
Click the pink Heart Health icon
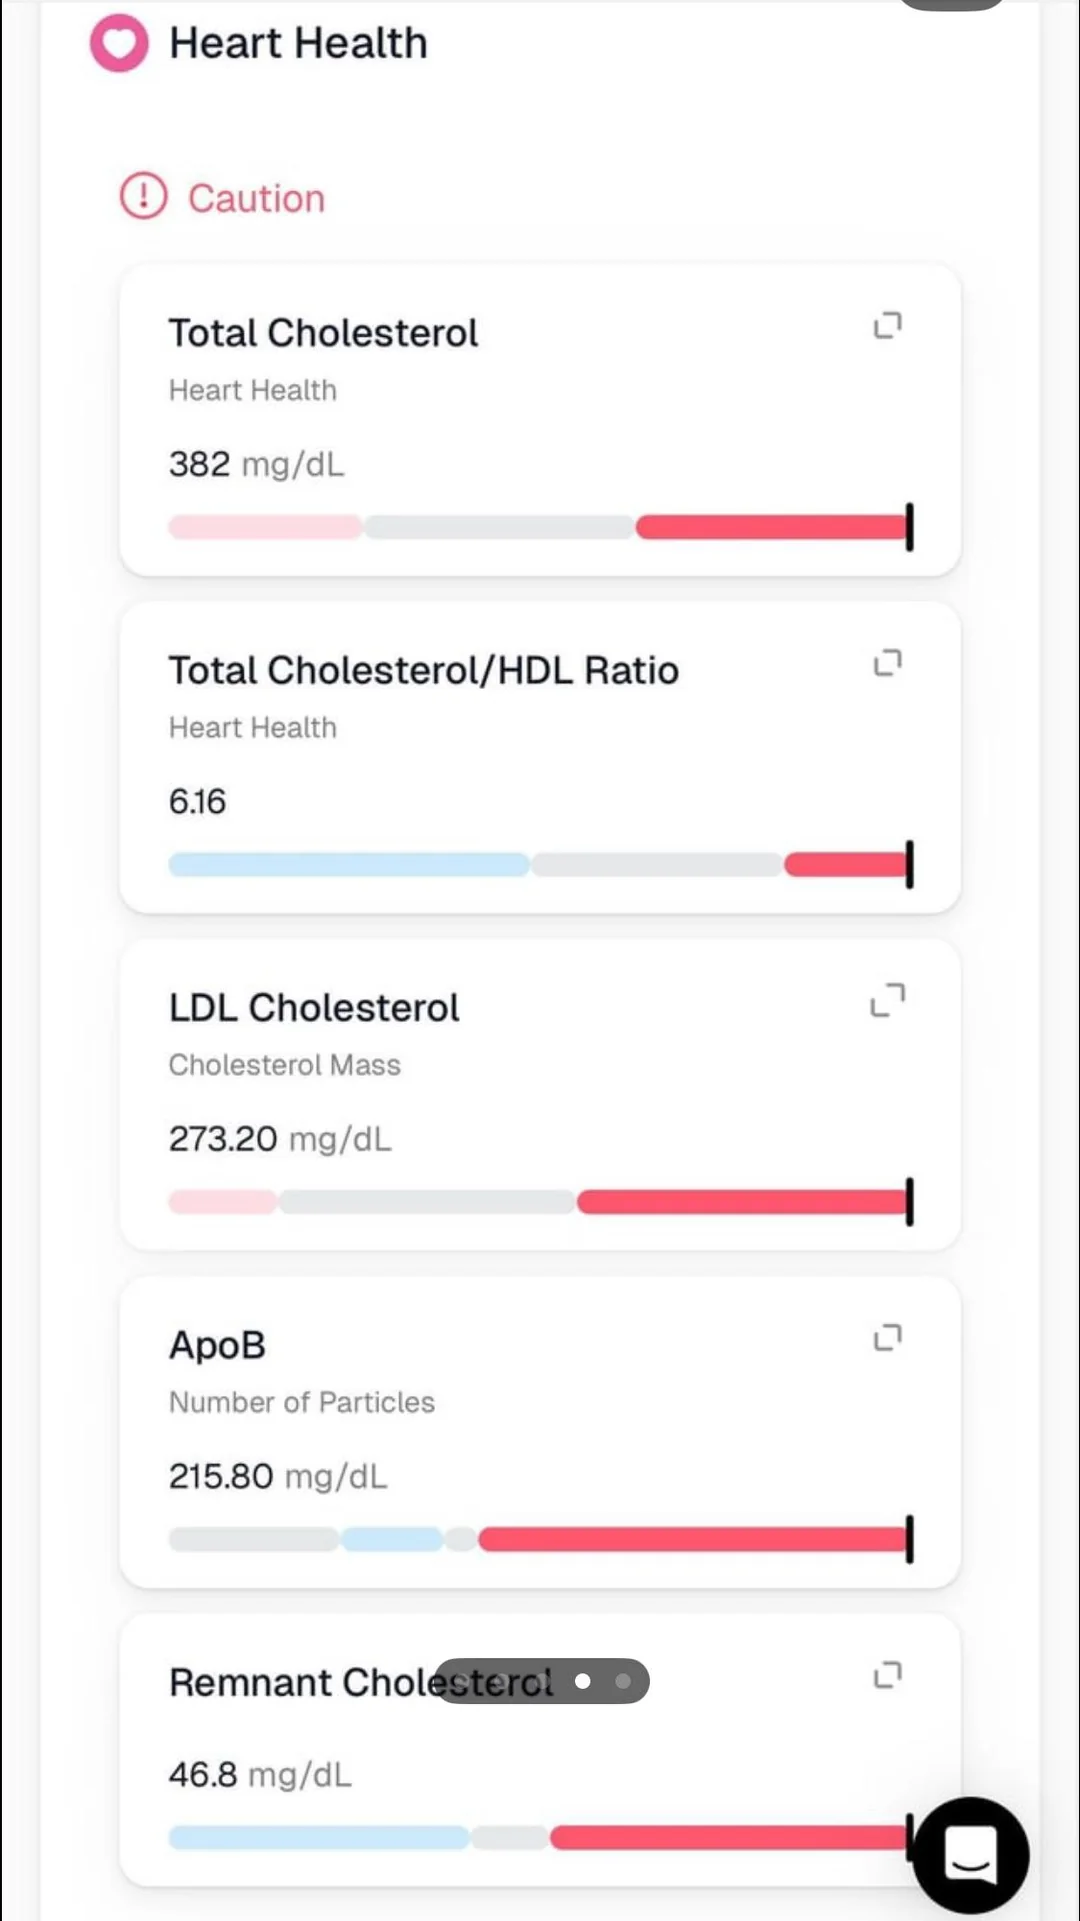coord(119,43)
